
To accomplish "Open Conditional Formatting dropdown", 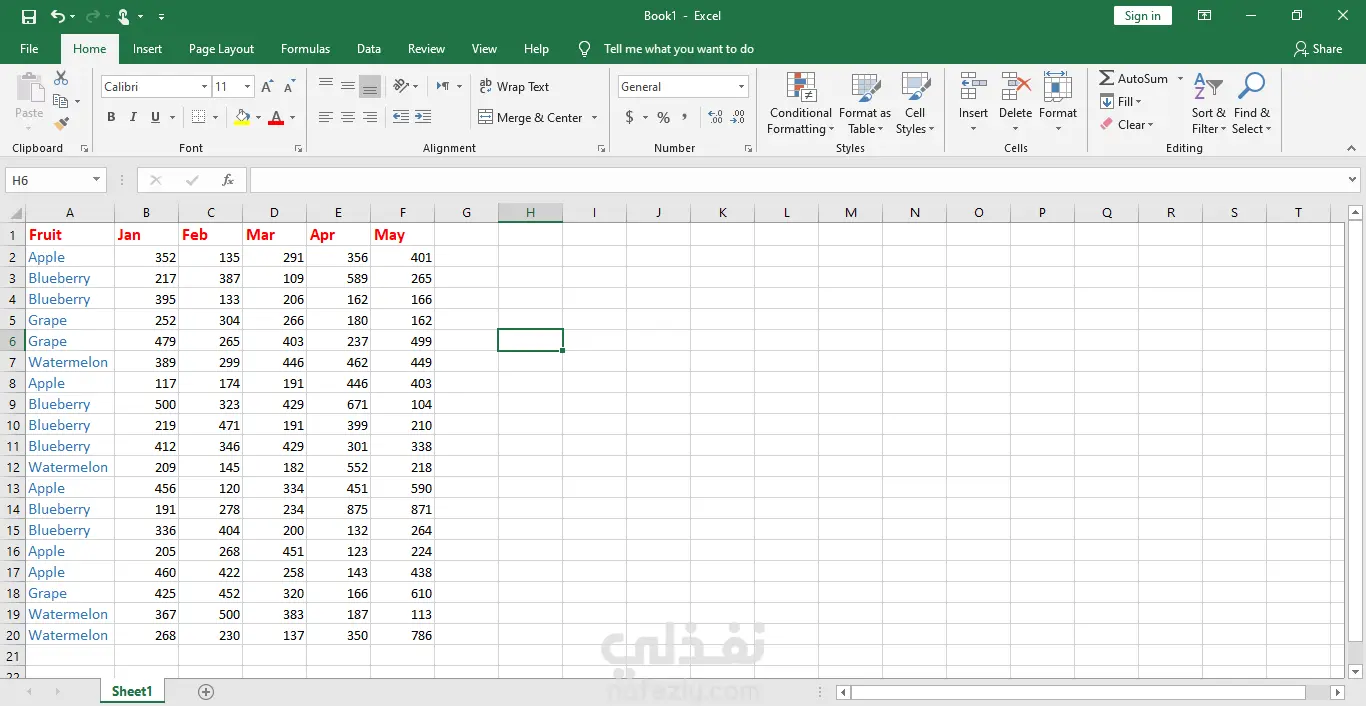I will click(800, 103).
